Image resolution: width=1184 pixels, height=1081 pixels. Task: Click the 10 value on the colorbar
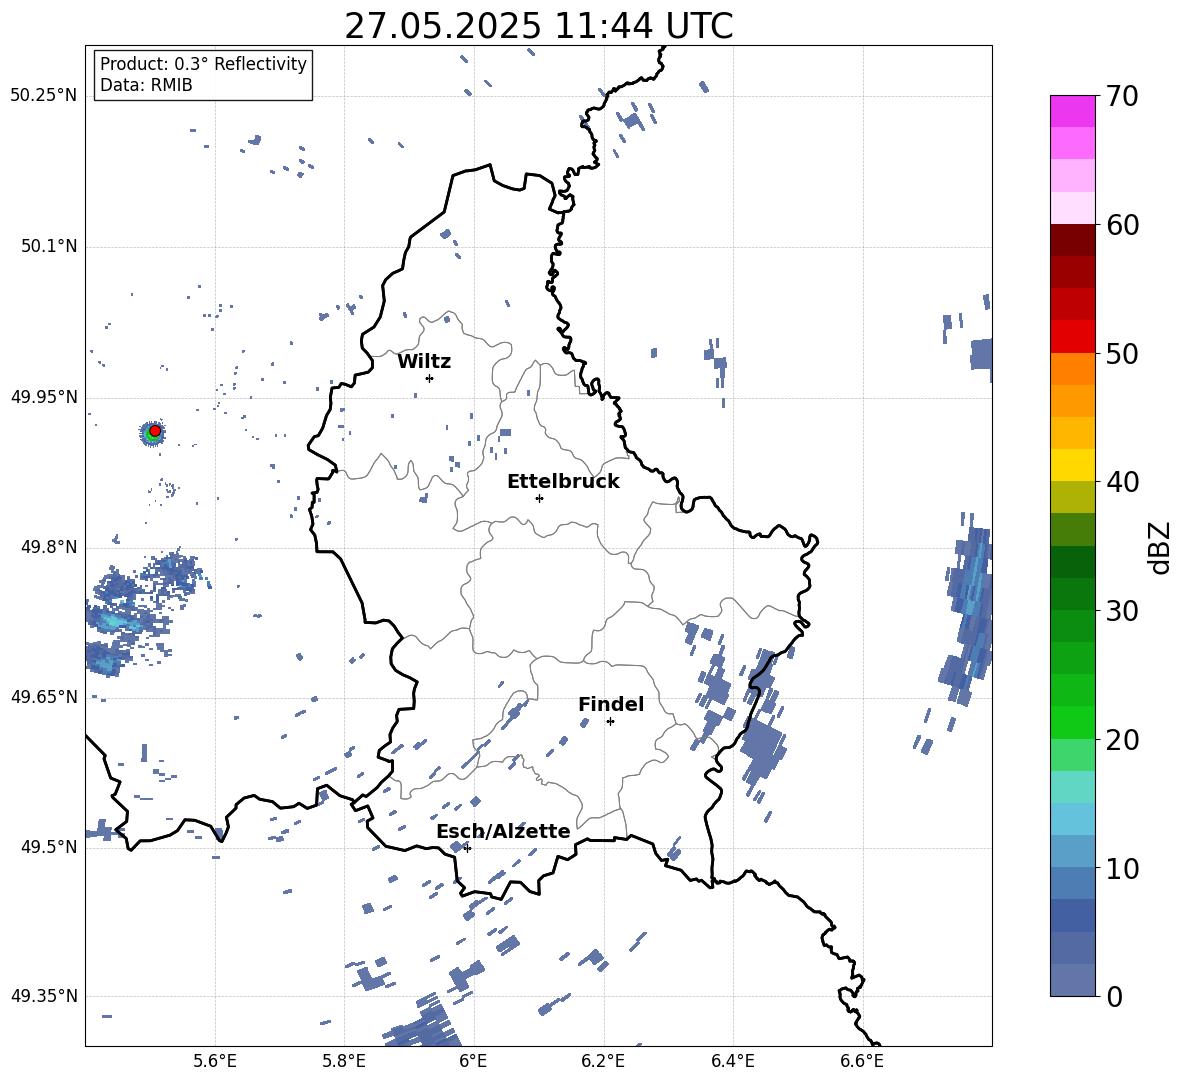click(x=1121, y=868)
